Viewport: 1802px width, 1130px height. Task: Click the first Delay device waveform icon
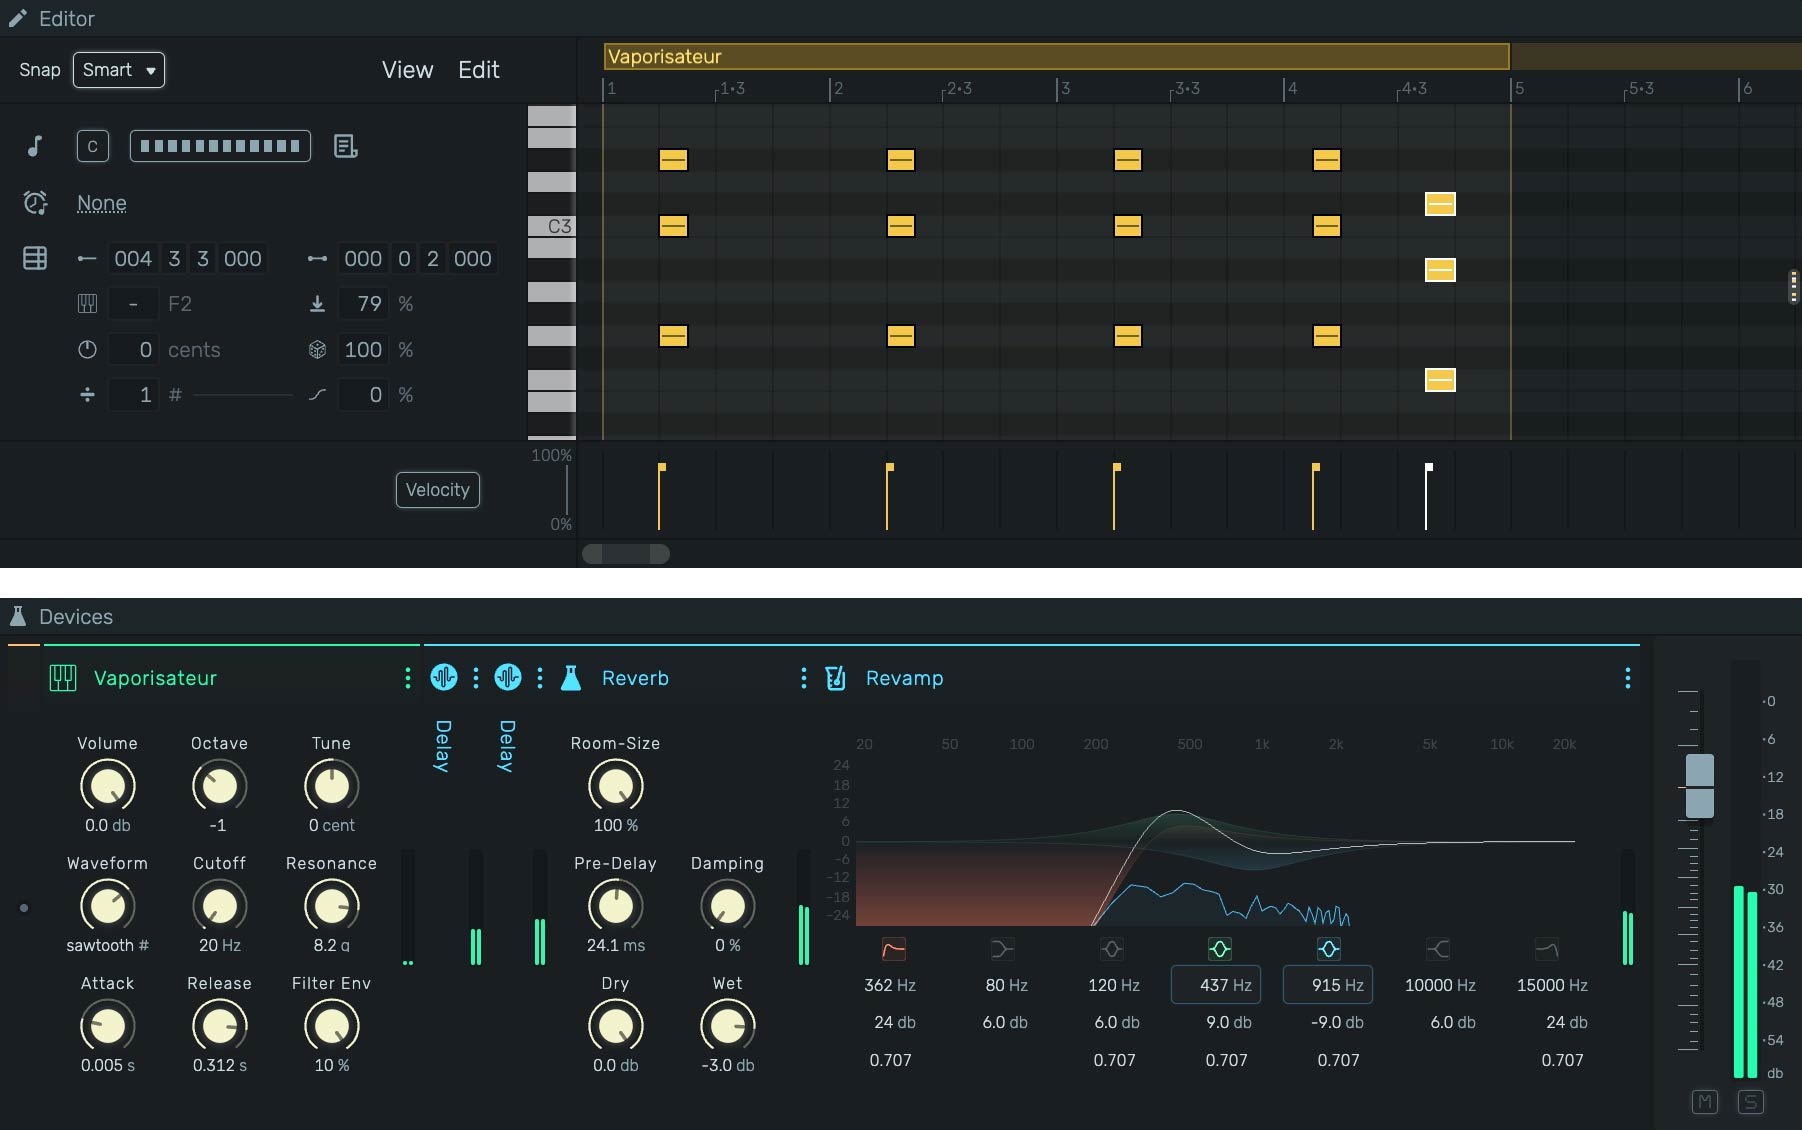point(443,678)
